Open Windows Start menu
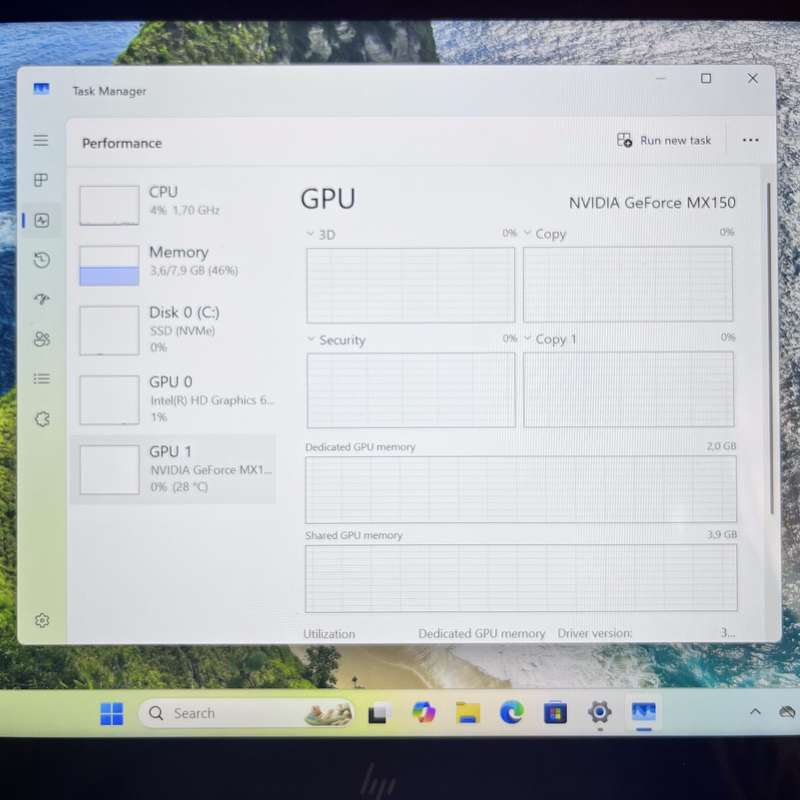This screenshot has height=800, width=800. point(112,713)
